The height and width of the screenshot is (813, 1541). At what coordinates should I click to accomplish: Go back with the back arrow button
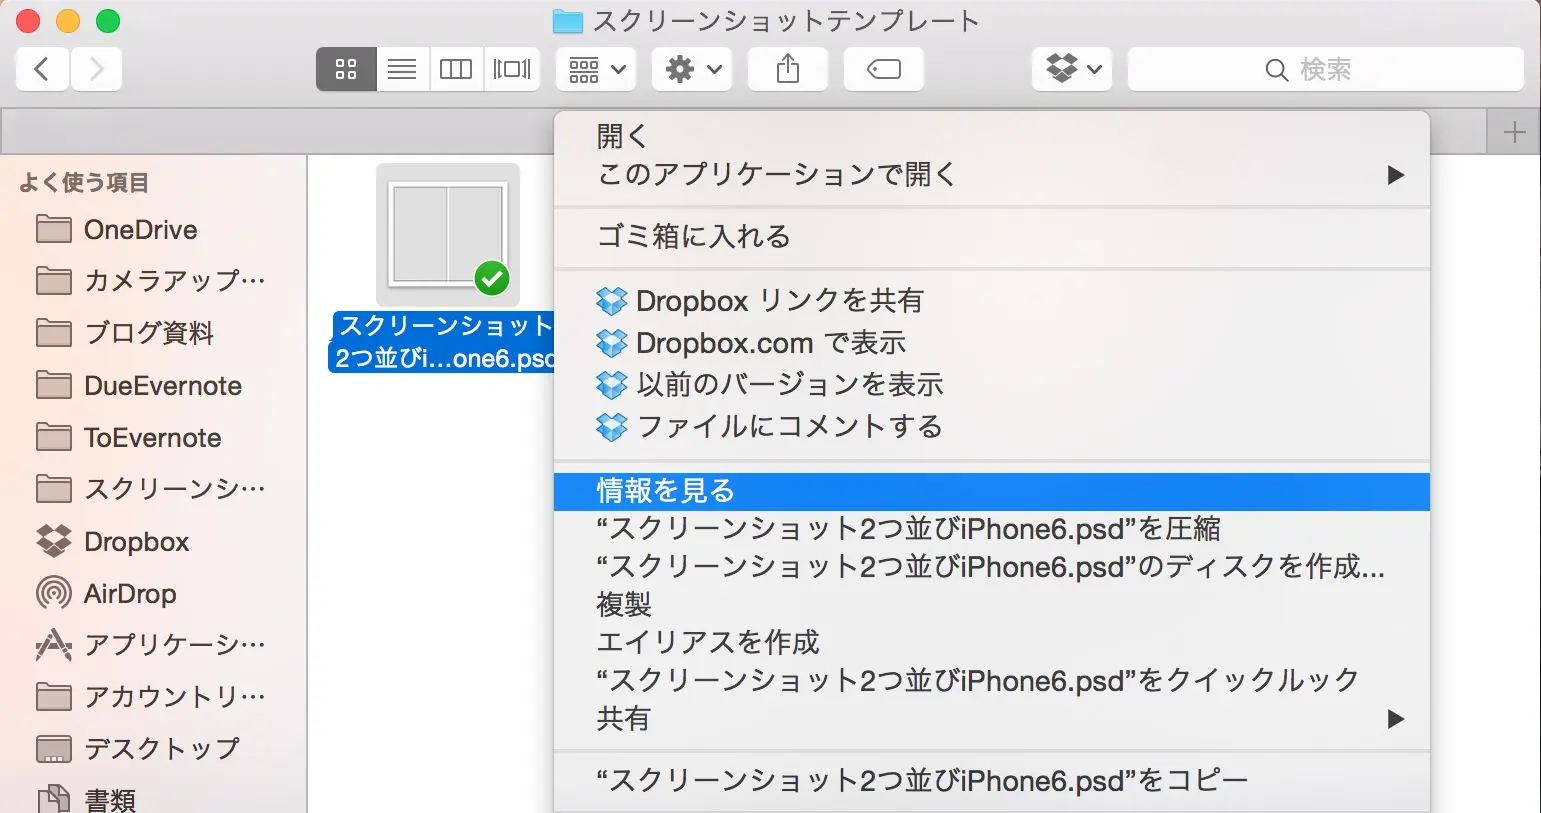pyautogui.click(x=42, y=69)
